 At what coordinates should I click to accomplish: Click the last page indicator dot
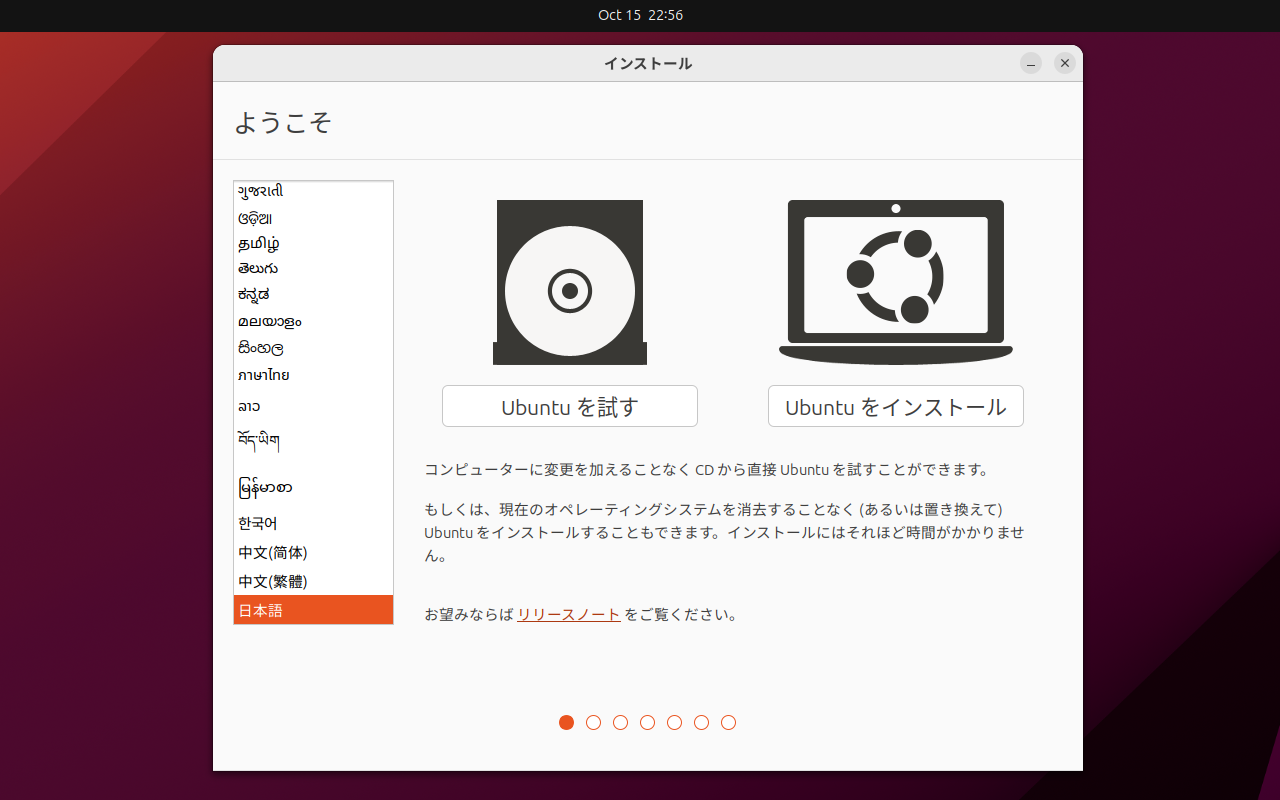pyautogui.click(x=728, y=722)
